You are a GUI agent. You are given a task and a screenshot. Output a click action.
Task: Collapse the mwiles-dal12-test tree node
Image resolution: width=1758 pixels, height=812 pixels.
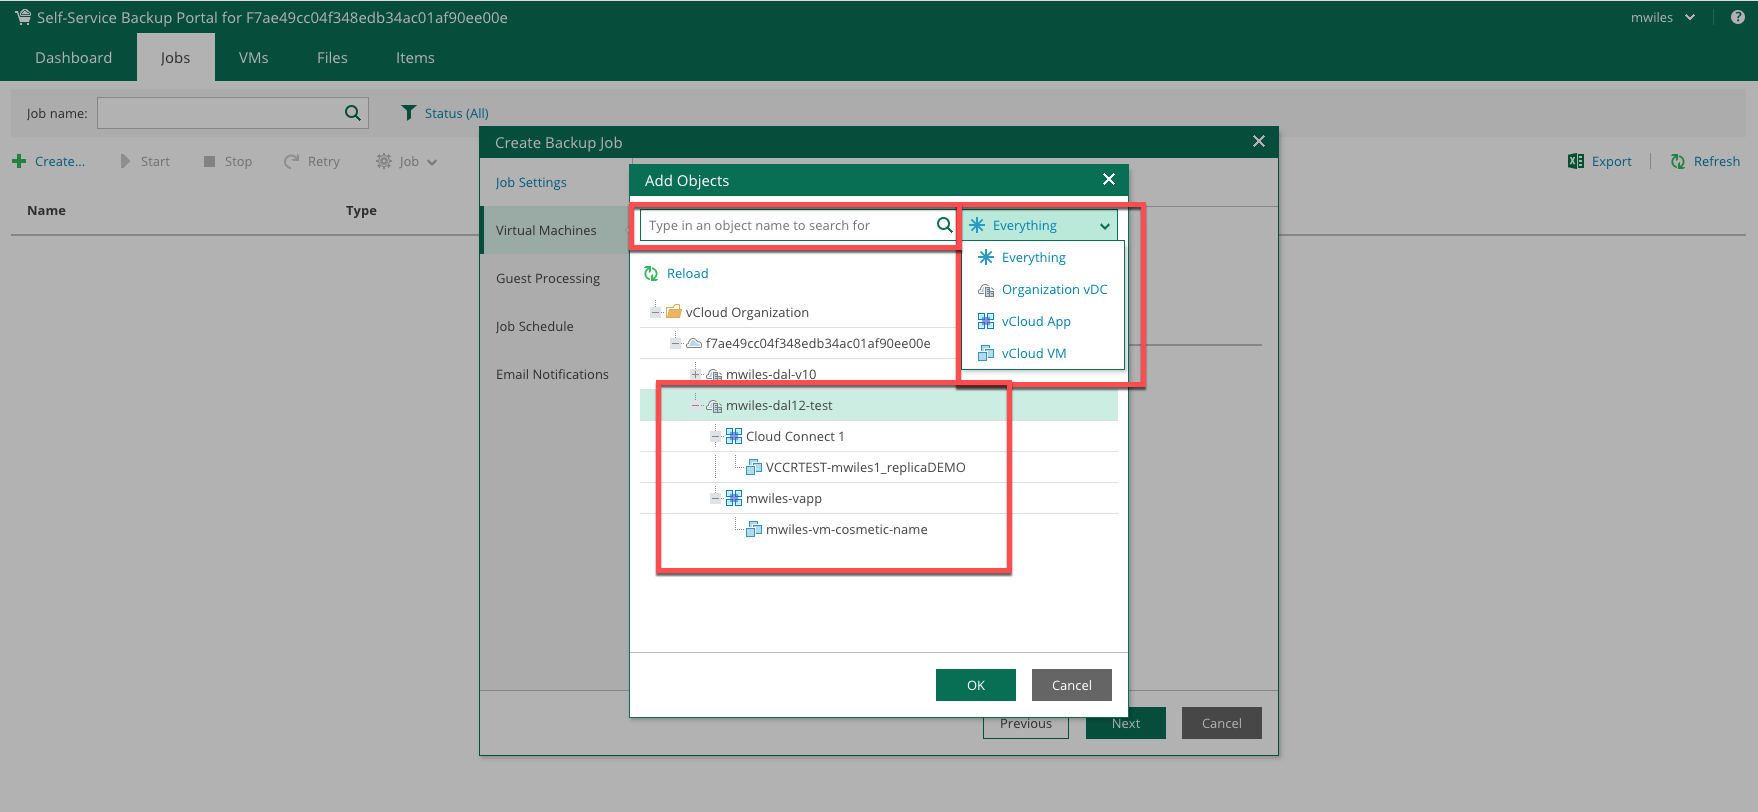(696, 405)
